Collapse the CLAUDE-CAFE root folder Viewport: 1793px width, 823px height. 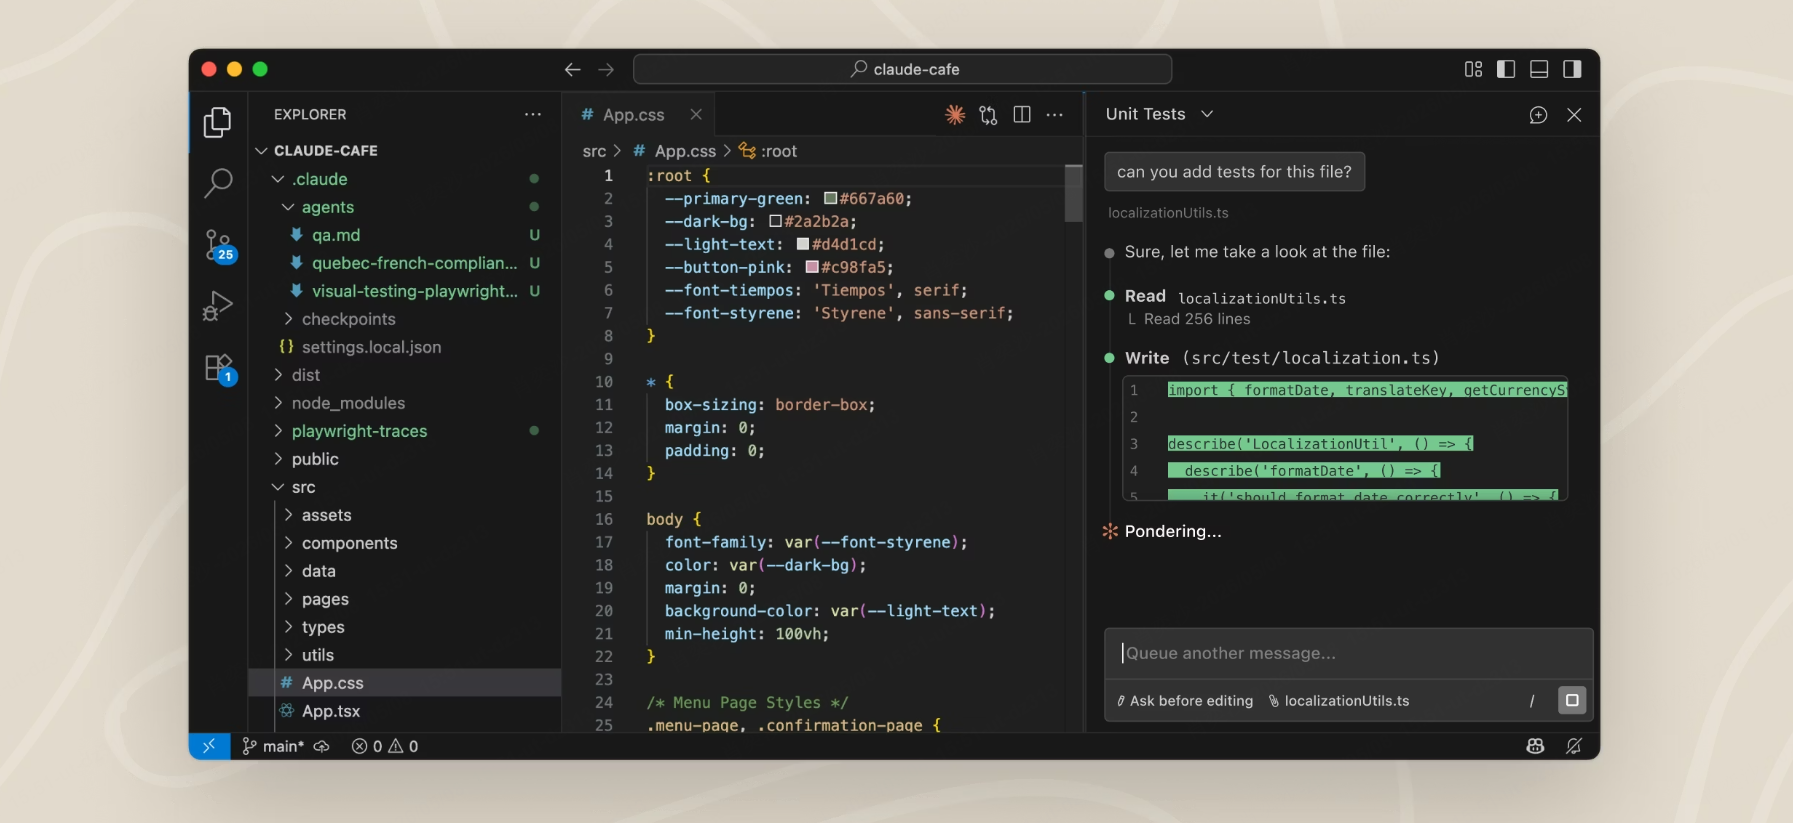point(315,151)
